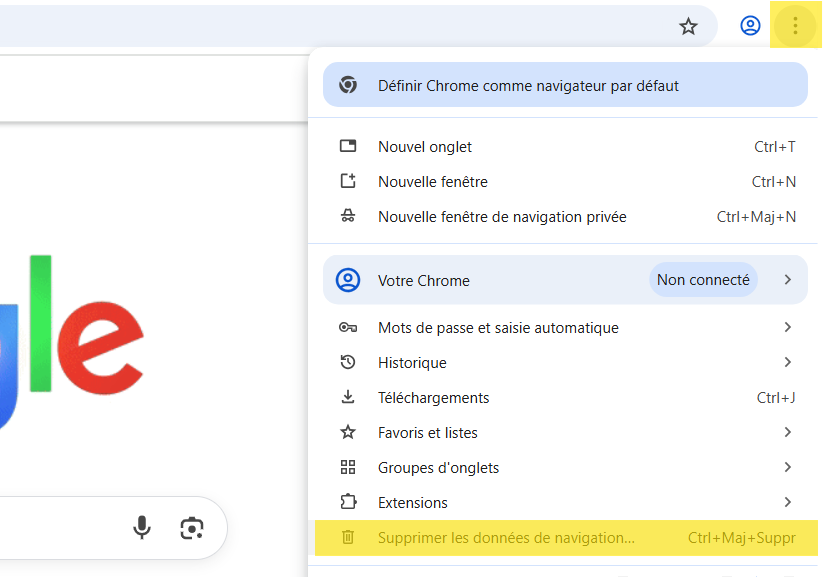This screenshot has width=823, height=577.
Task: Click the key icon for Mots de passe
Action: coord(348,328)
